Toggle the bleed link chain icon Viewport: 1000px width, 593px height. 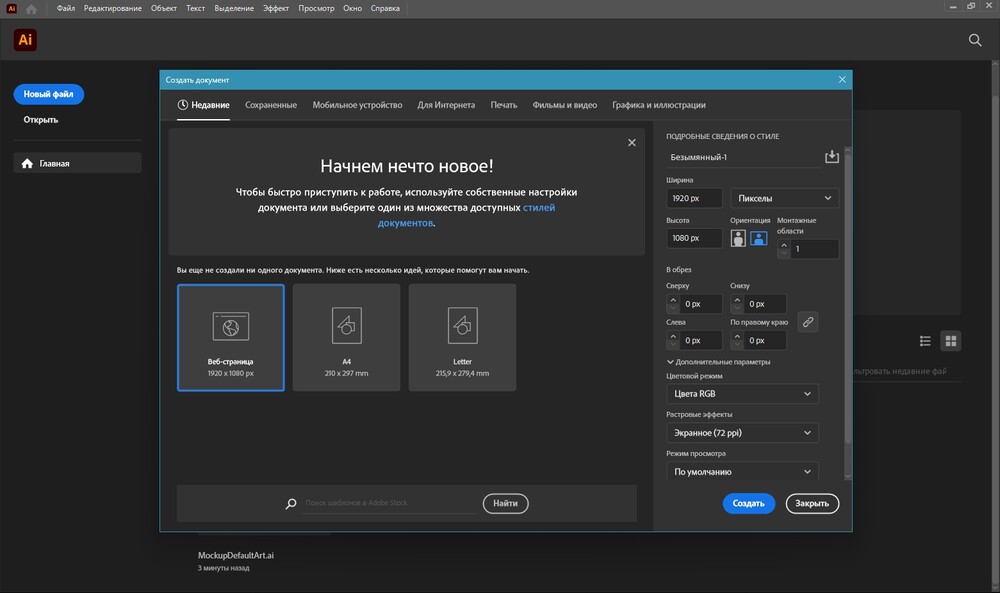click(x=807, y=322)
